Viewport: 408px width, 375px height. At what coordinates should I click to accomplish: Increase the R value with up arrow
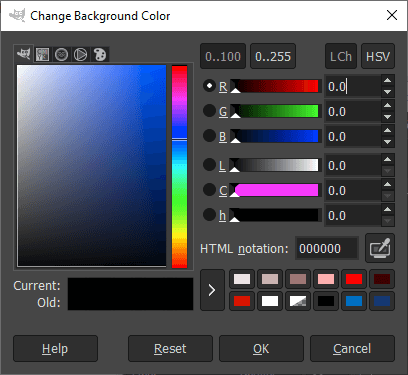tap(387, 80)
